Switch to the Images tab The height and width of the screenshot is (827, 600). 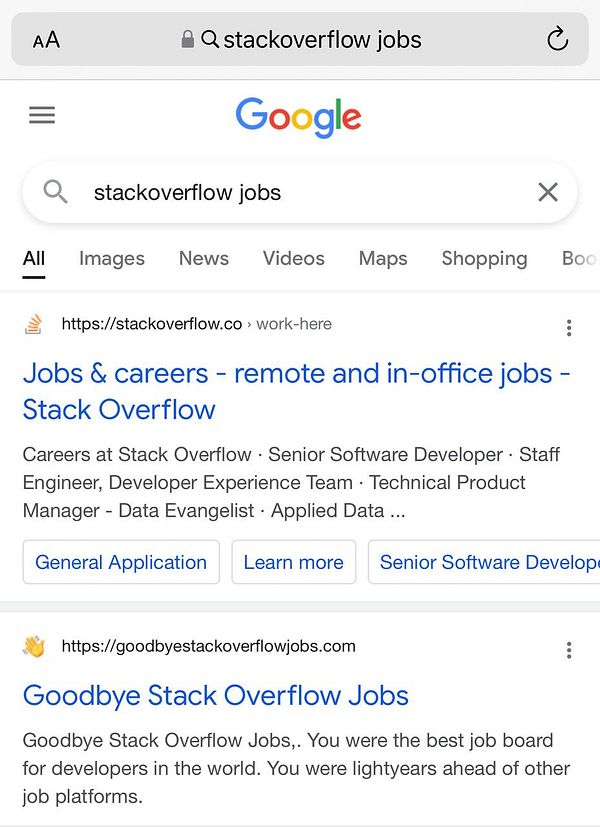112,258
